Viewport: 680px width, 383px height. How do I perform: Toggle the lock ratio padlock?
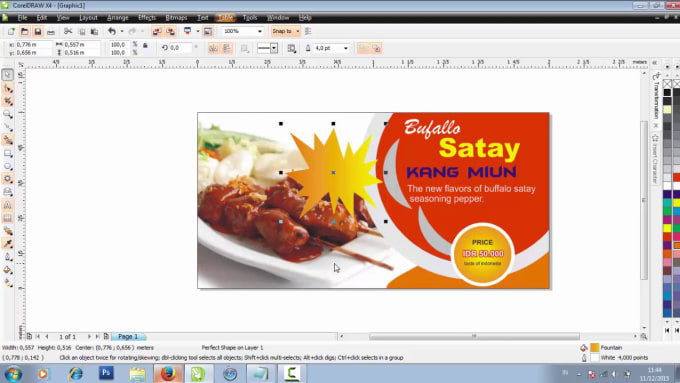pyautogui.click(x=145, y=45)
